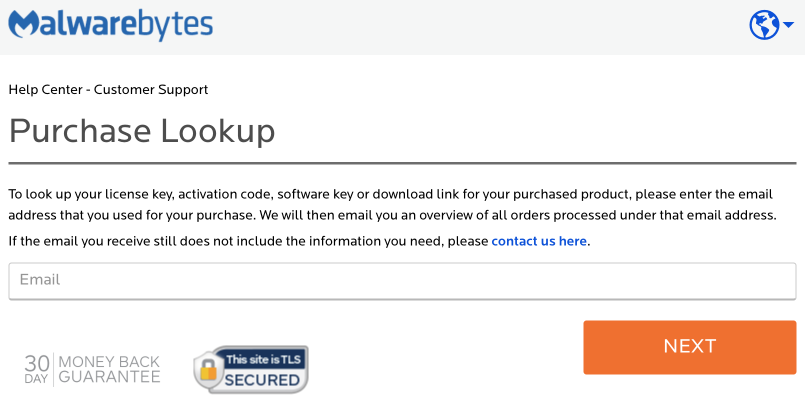The image size is (805, 404).
Task: Click the orange NEXT button
Action: 689,347
